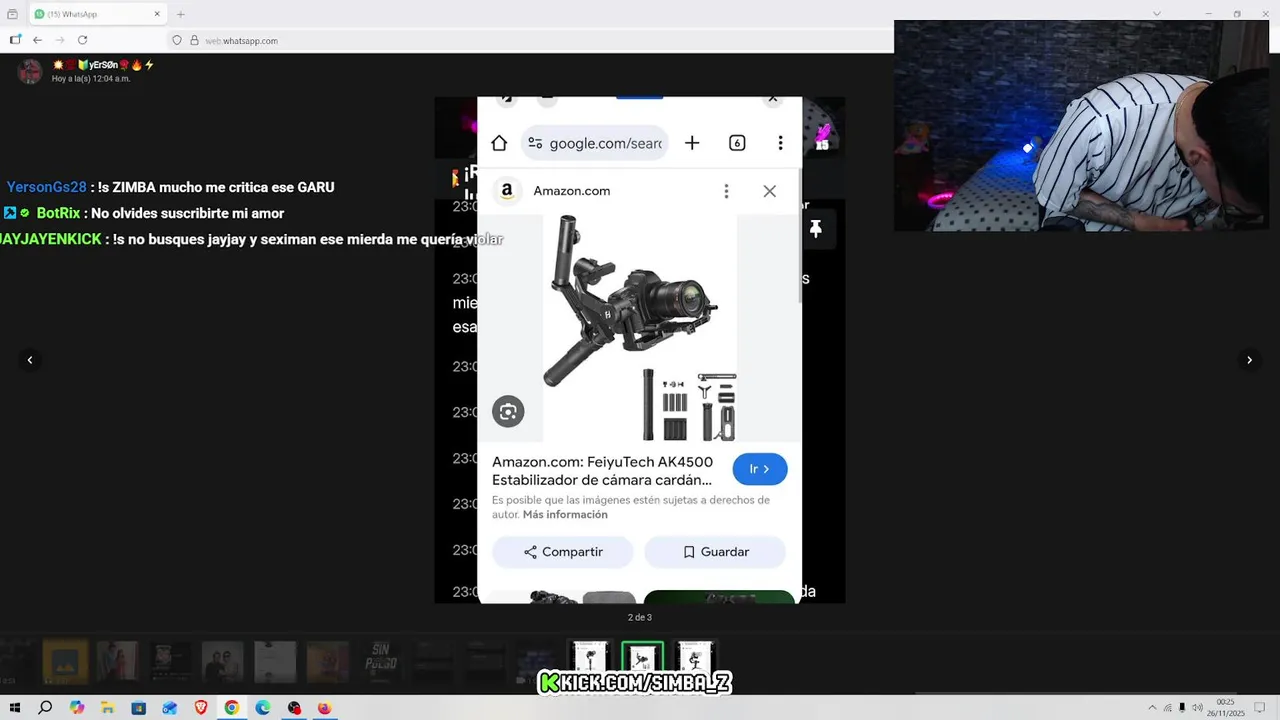Click the Compartir button
The height and width of the screenshot is (720, 1280).
coord(563,552)
